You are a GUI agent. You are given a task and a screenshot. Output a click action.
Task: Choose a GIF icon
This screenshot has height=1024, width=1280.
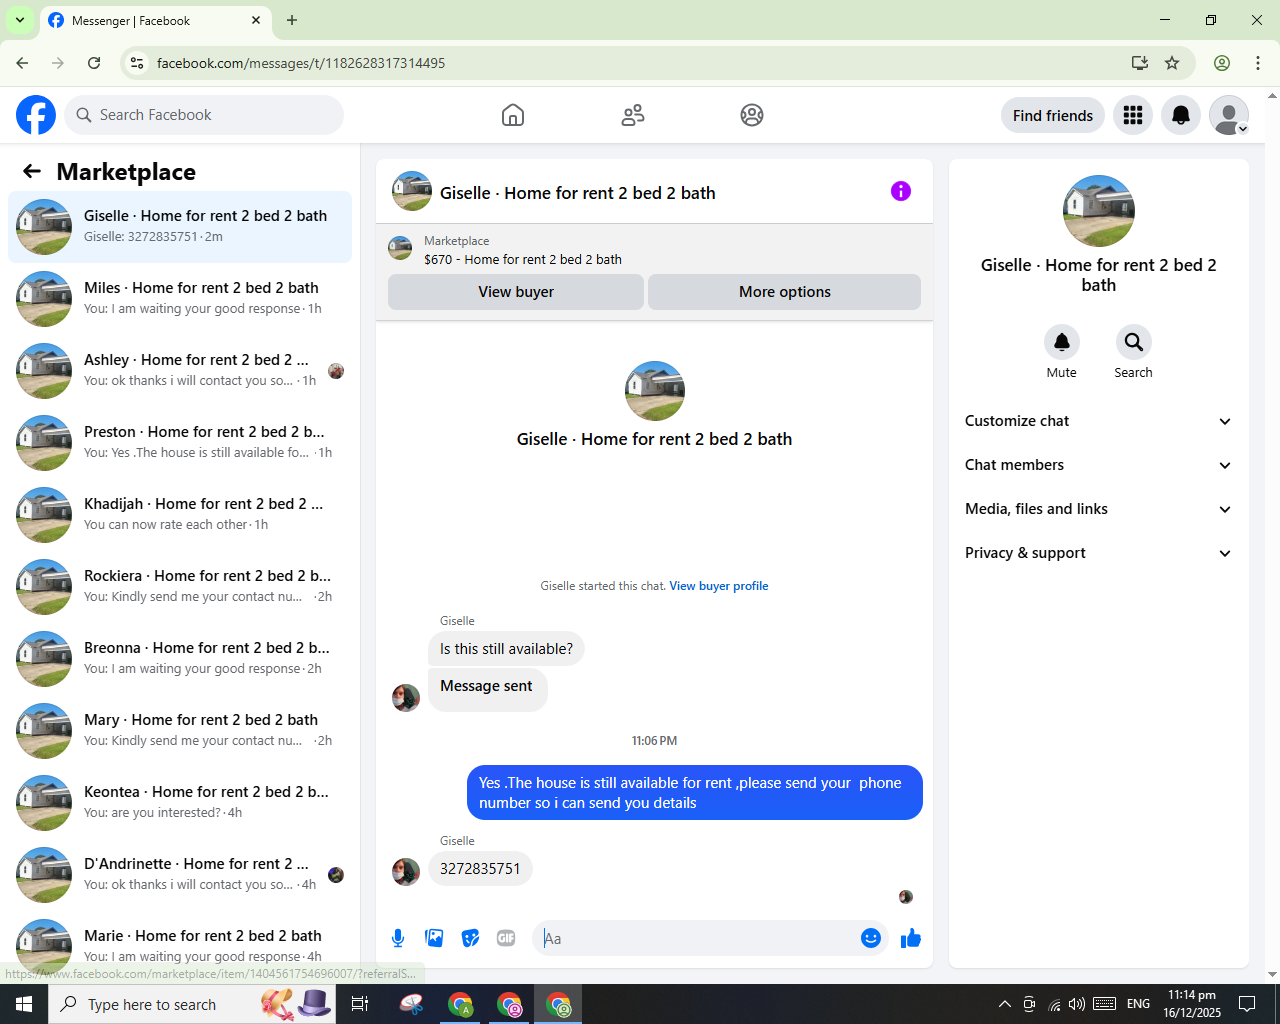coord(506,938)
